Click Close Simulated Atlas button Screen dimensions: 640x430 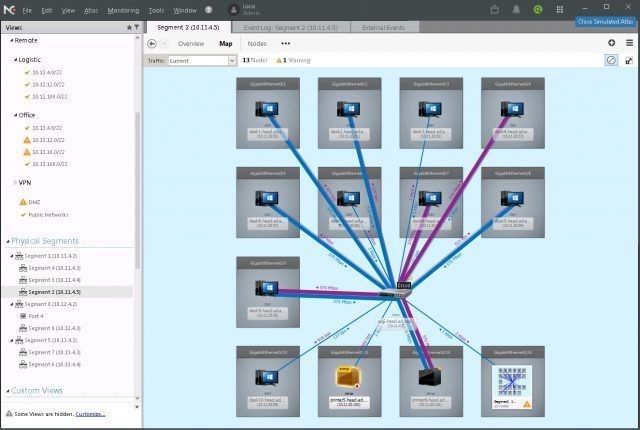point(606,22)
